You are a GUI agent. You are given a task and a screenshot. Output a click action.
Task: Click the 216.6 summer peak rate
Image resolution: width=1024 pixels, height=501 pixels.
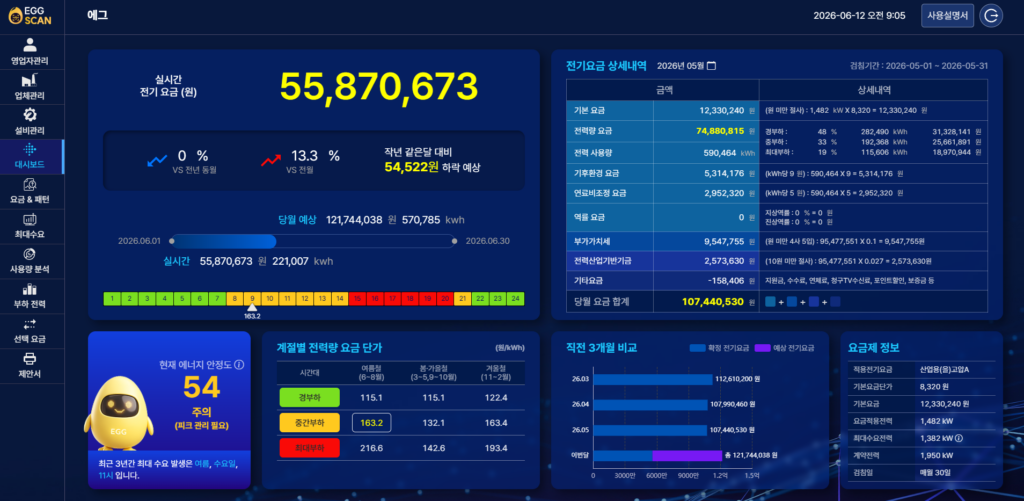[x=372, y=448]
